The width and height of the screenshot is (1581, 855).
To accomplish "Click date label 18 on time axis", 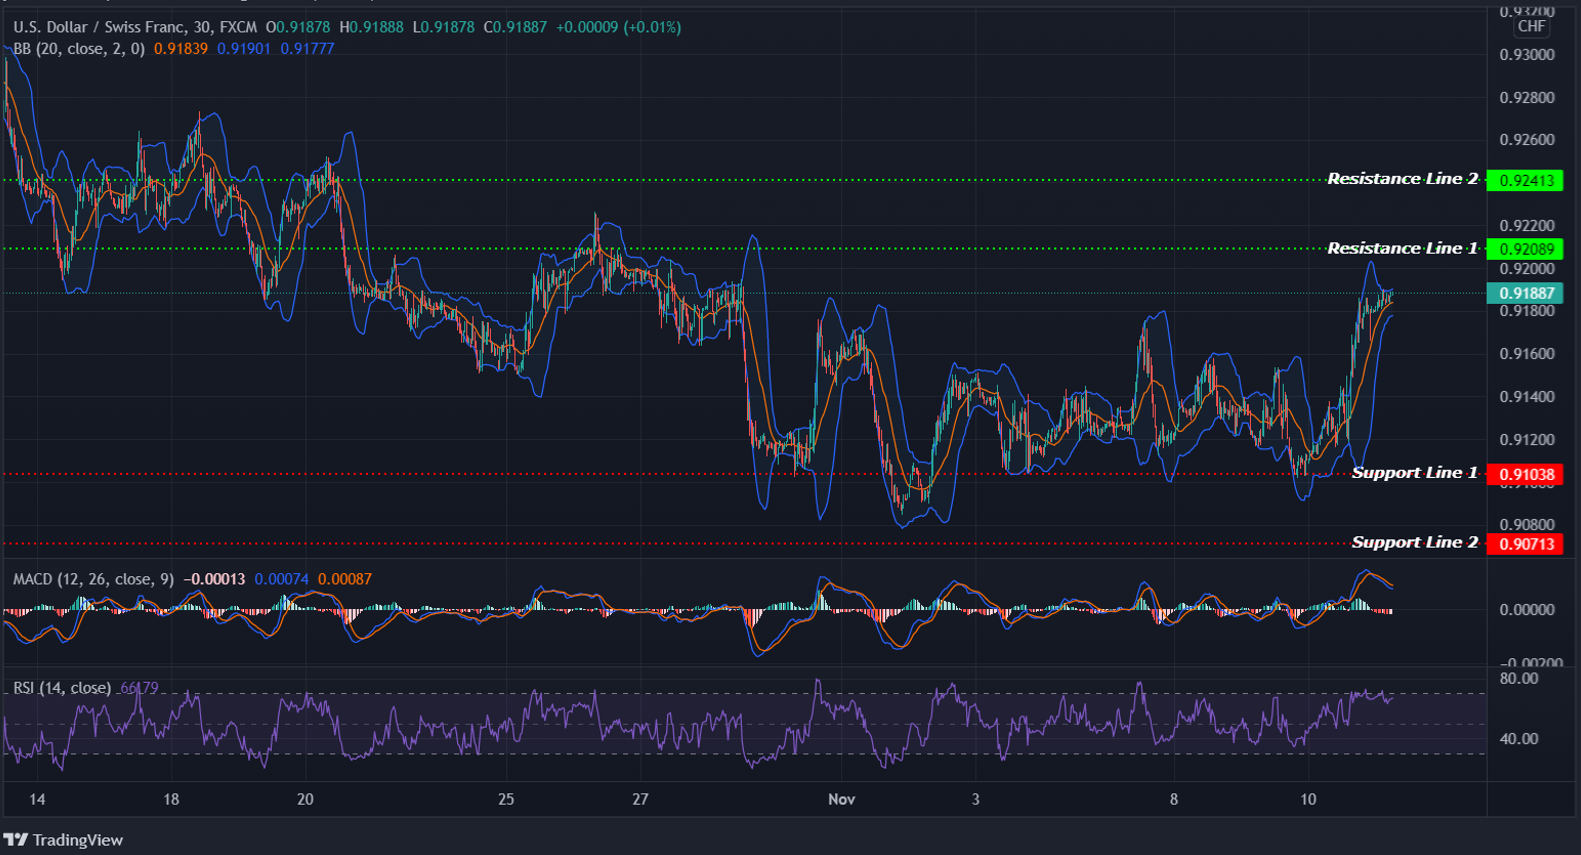I will (x=171, y=799).
